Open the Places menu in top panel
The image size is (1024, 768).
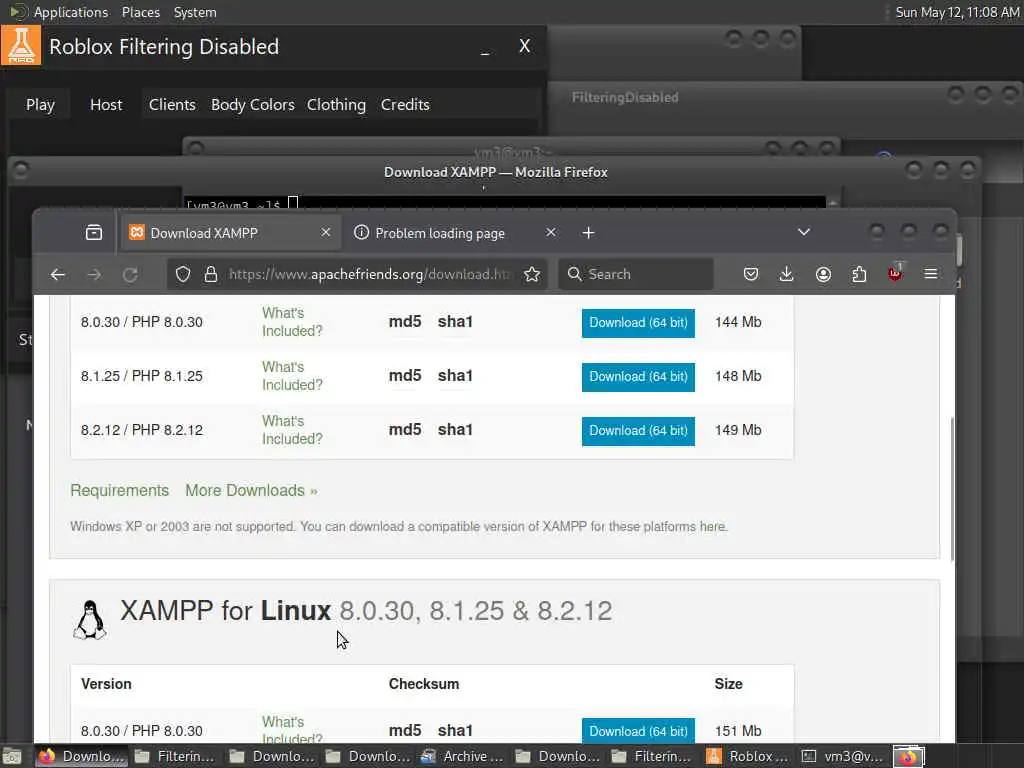point(140,12)
